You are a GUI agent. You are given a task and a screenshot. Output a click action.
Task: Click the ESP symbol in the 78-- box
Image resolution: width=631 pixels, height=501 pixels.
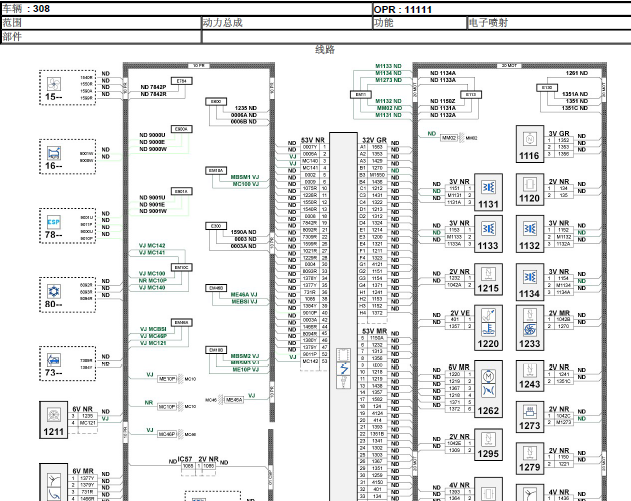(54, 222)
